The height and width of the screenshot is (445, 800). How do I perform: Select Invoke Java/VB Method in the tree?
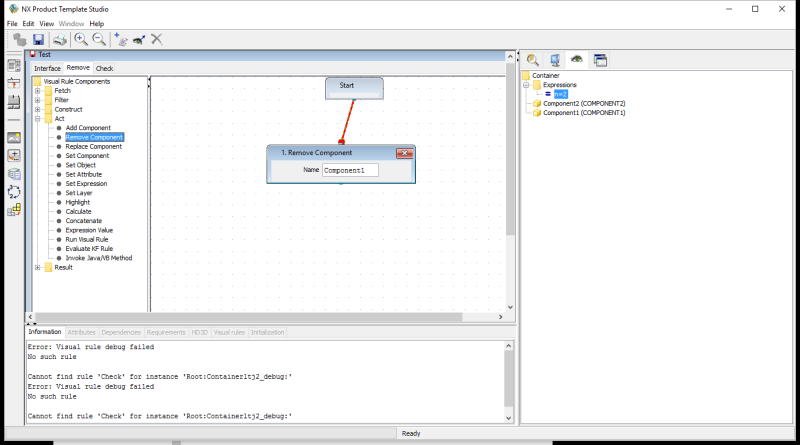point(98,258)
